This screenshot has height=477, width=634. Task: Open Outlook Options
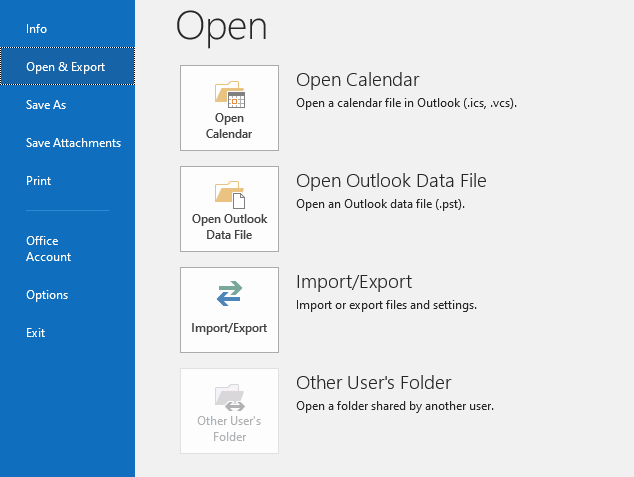(47, 295)
